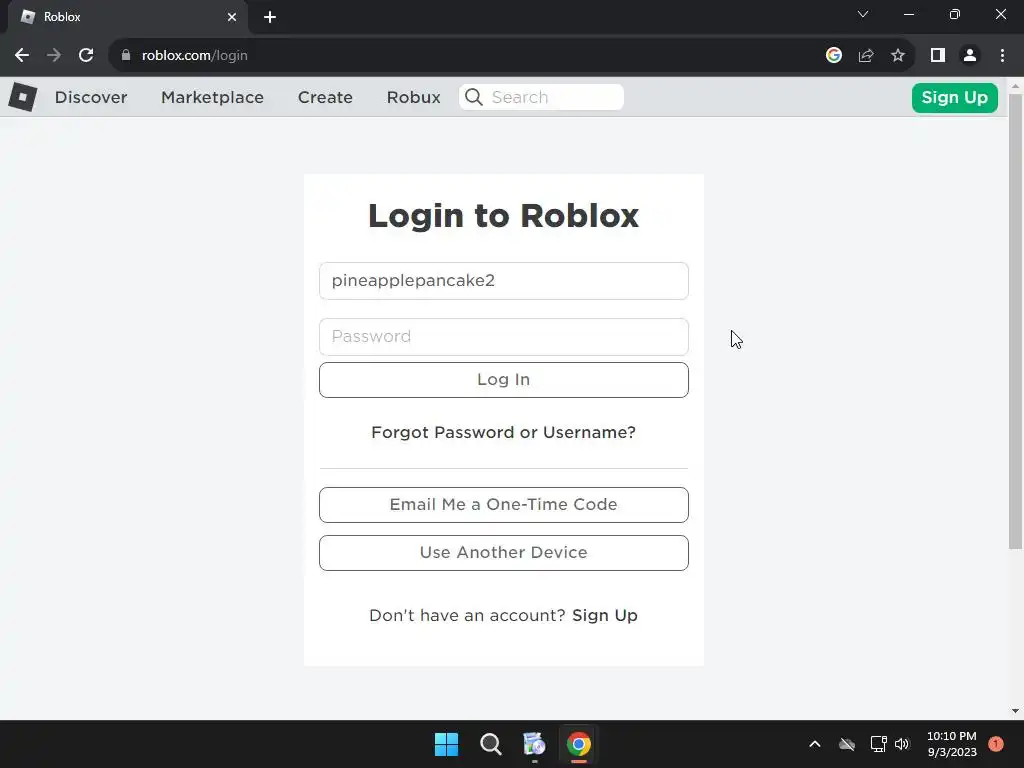Close the Roblox tab
This screenshot has height=768, width=1024.
[232, 17]
